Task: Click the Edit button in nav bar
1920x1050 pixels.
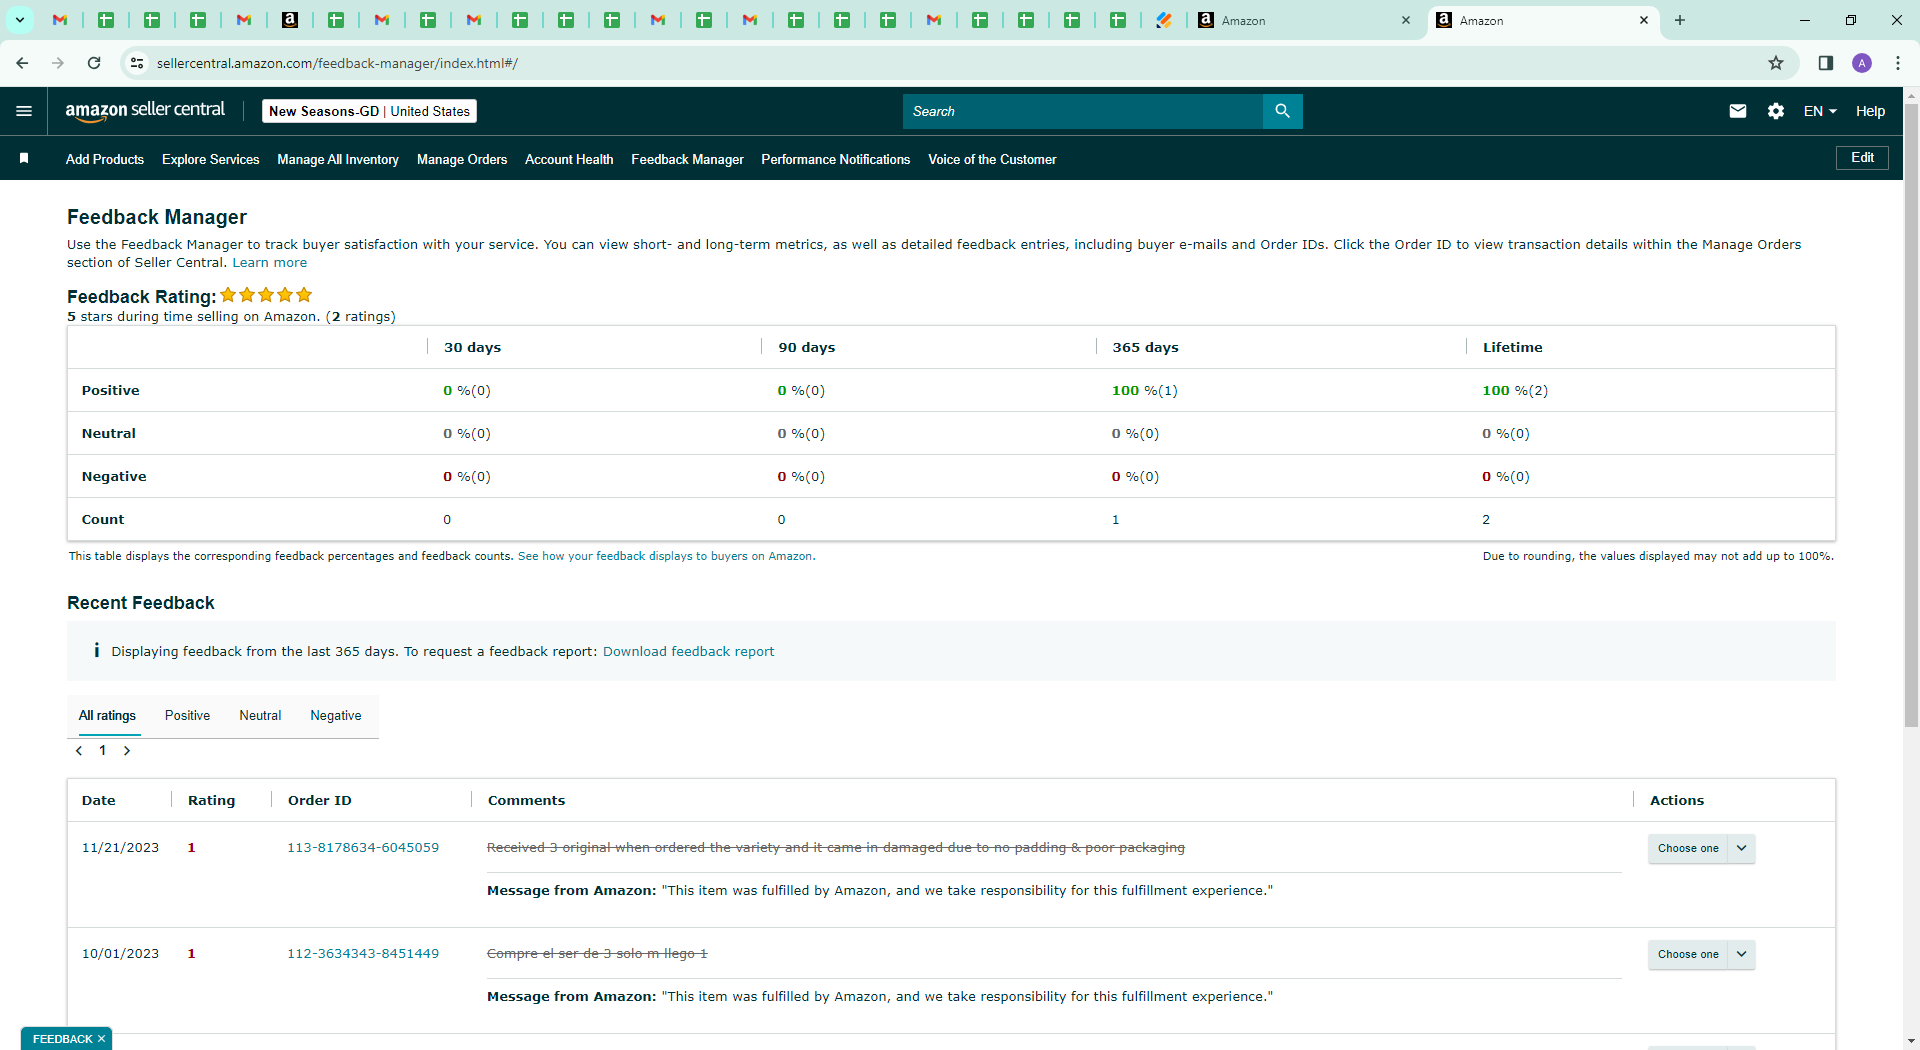Action: pyautogui.click(x=1862, y=158)
